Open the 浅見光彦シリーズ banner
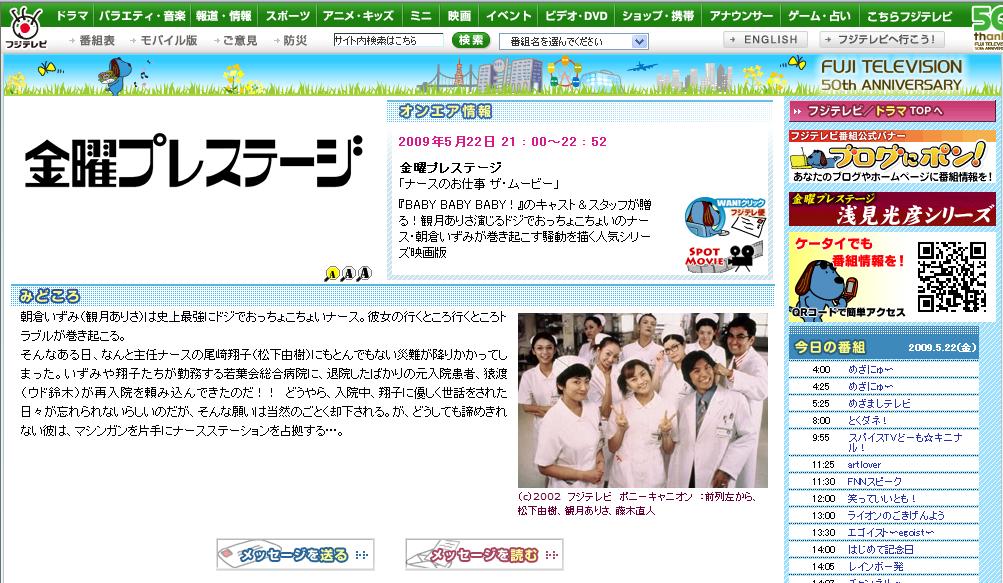This screenshot has width=1003, height=583. click(x=892, y=209)
